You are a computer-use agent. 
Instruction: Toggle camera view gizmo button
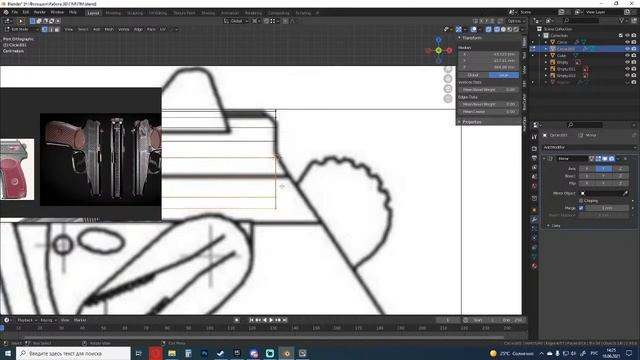448,89
